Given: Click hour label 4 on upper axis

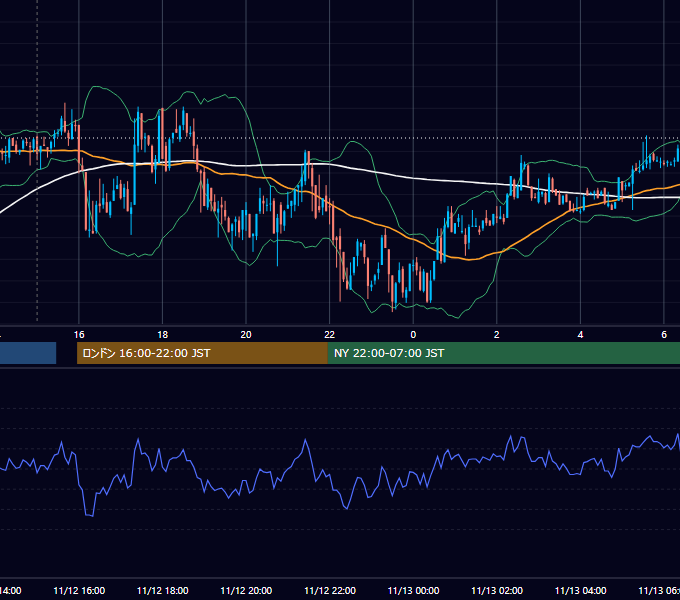Looking at the screenshot, I should [x=580, y=335].
